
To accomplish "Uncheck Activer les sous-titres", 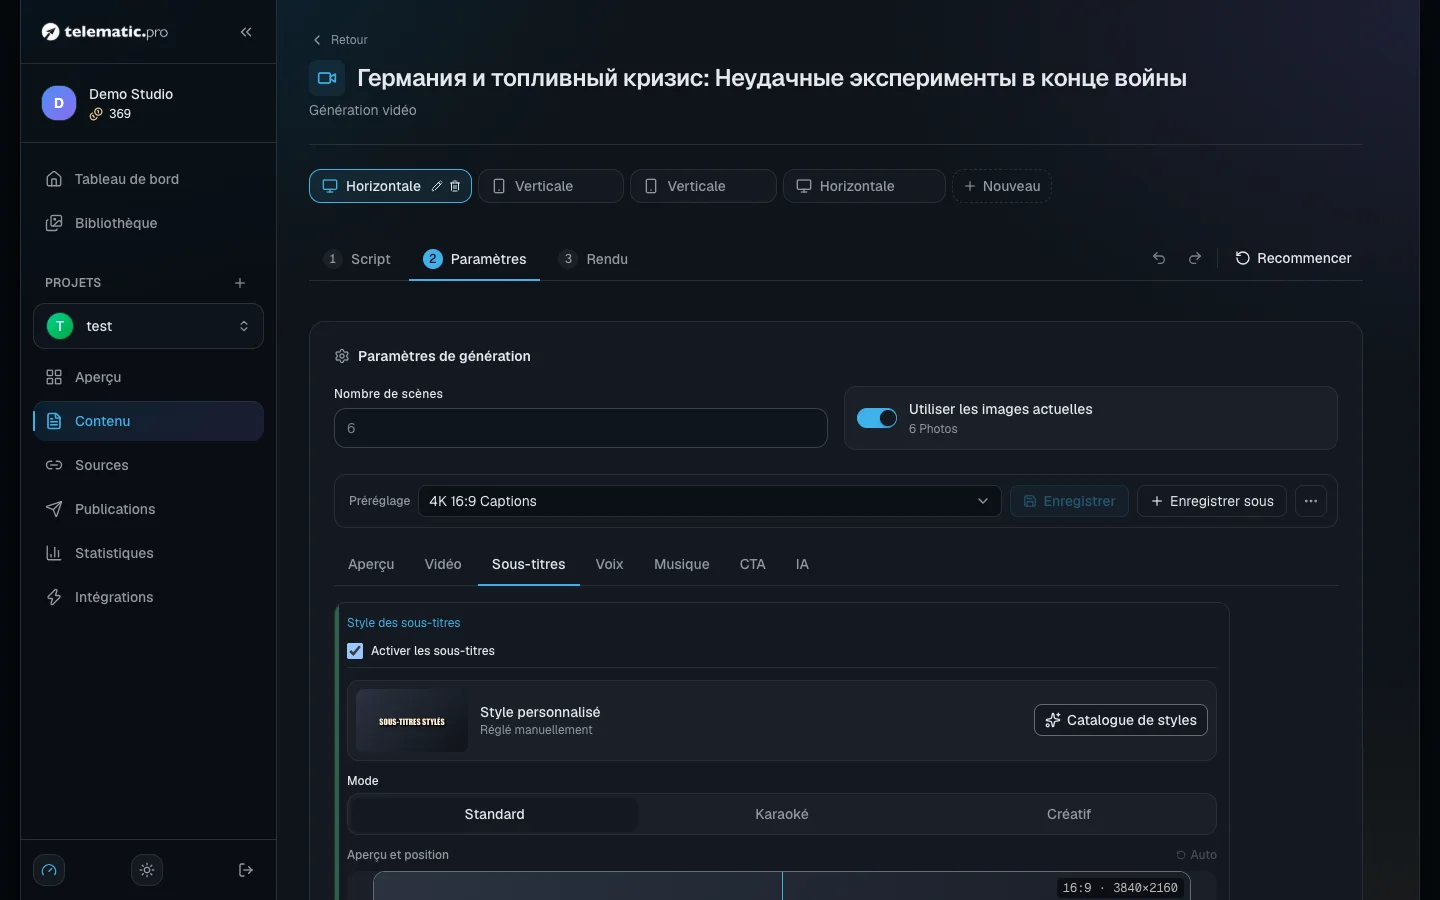I will point(355,651).
